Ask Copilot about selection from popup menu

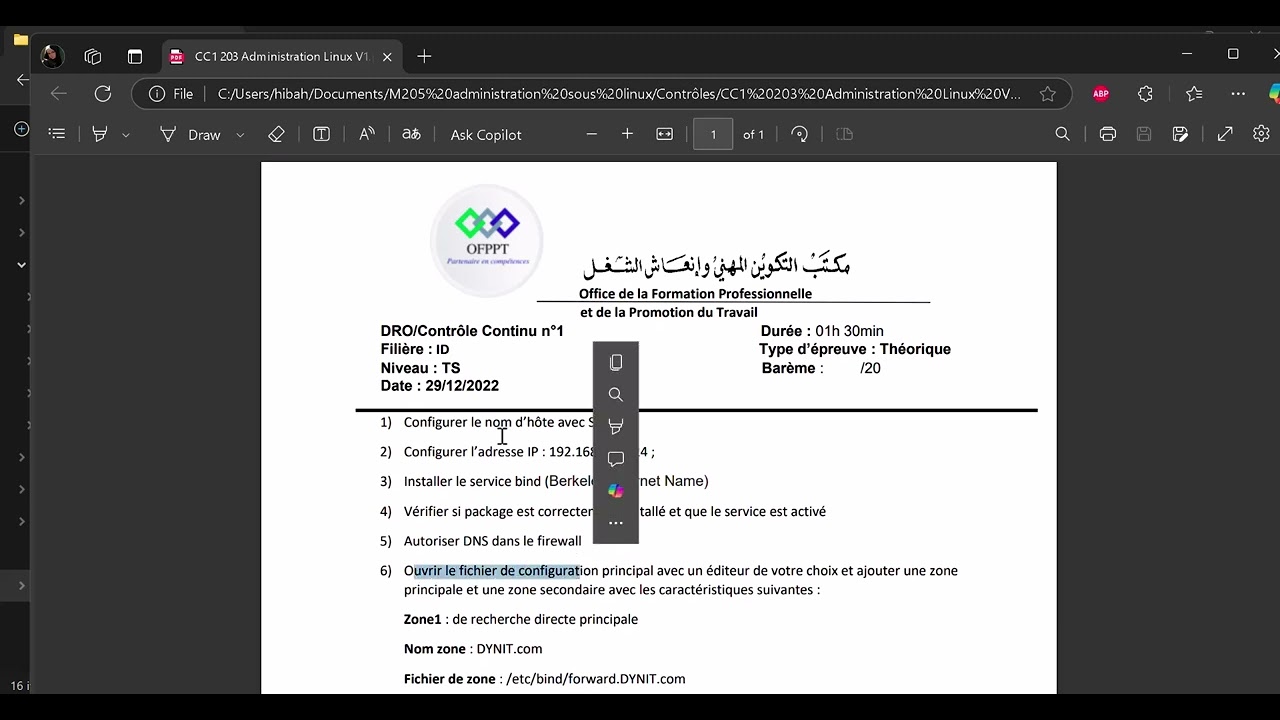pyautogui.click(x=616, y=490)
